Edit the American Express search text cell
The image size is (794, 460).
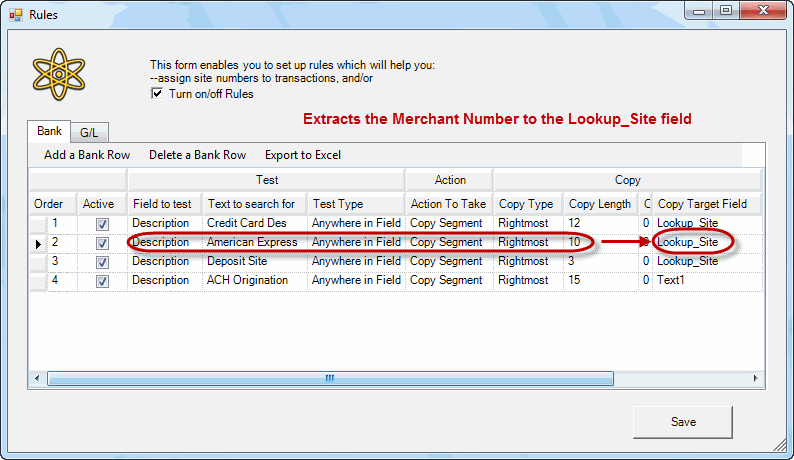253,242
